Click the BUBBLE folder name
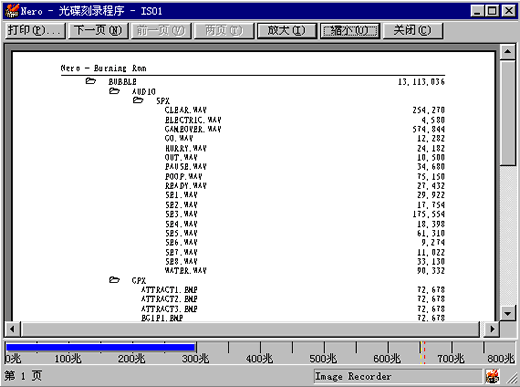 (x=122, y=82)
